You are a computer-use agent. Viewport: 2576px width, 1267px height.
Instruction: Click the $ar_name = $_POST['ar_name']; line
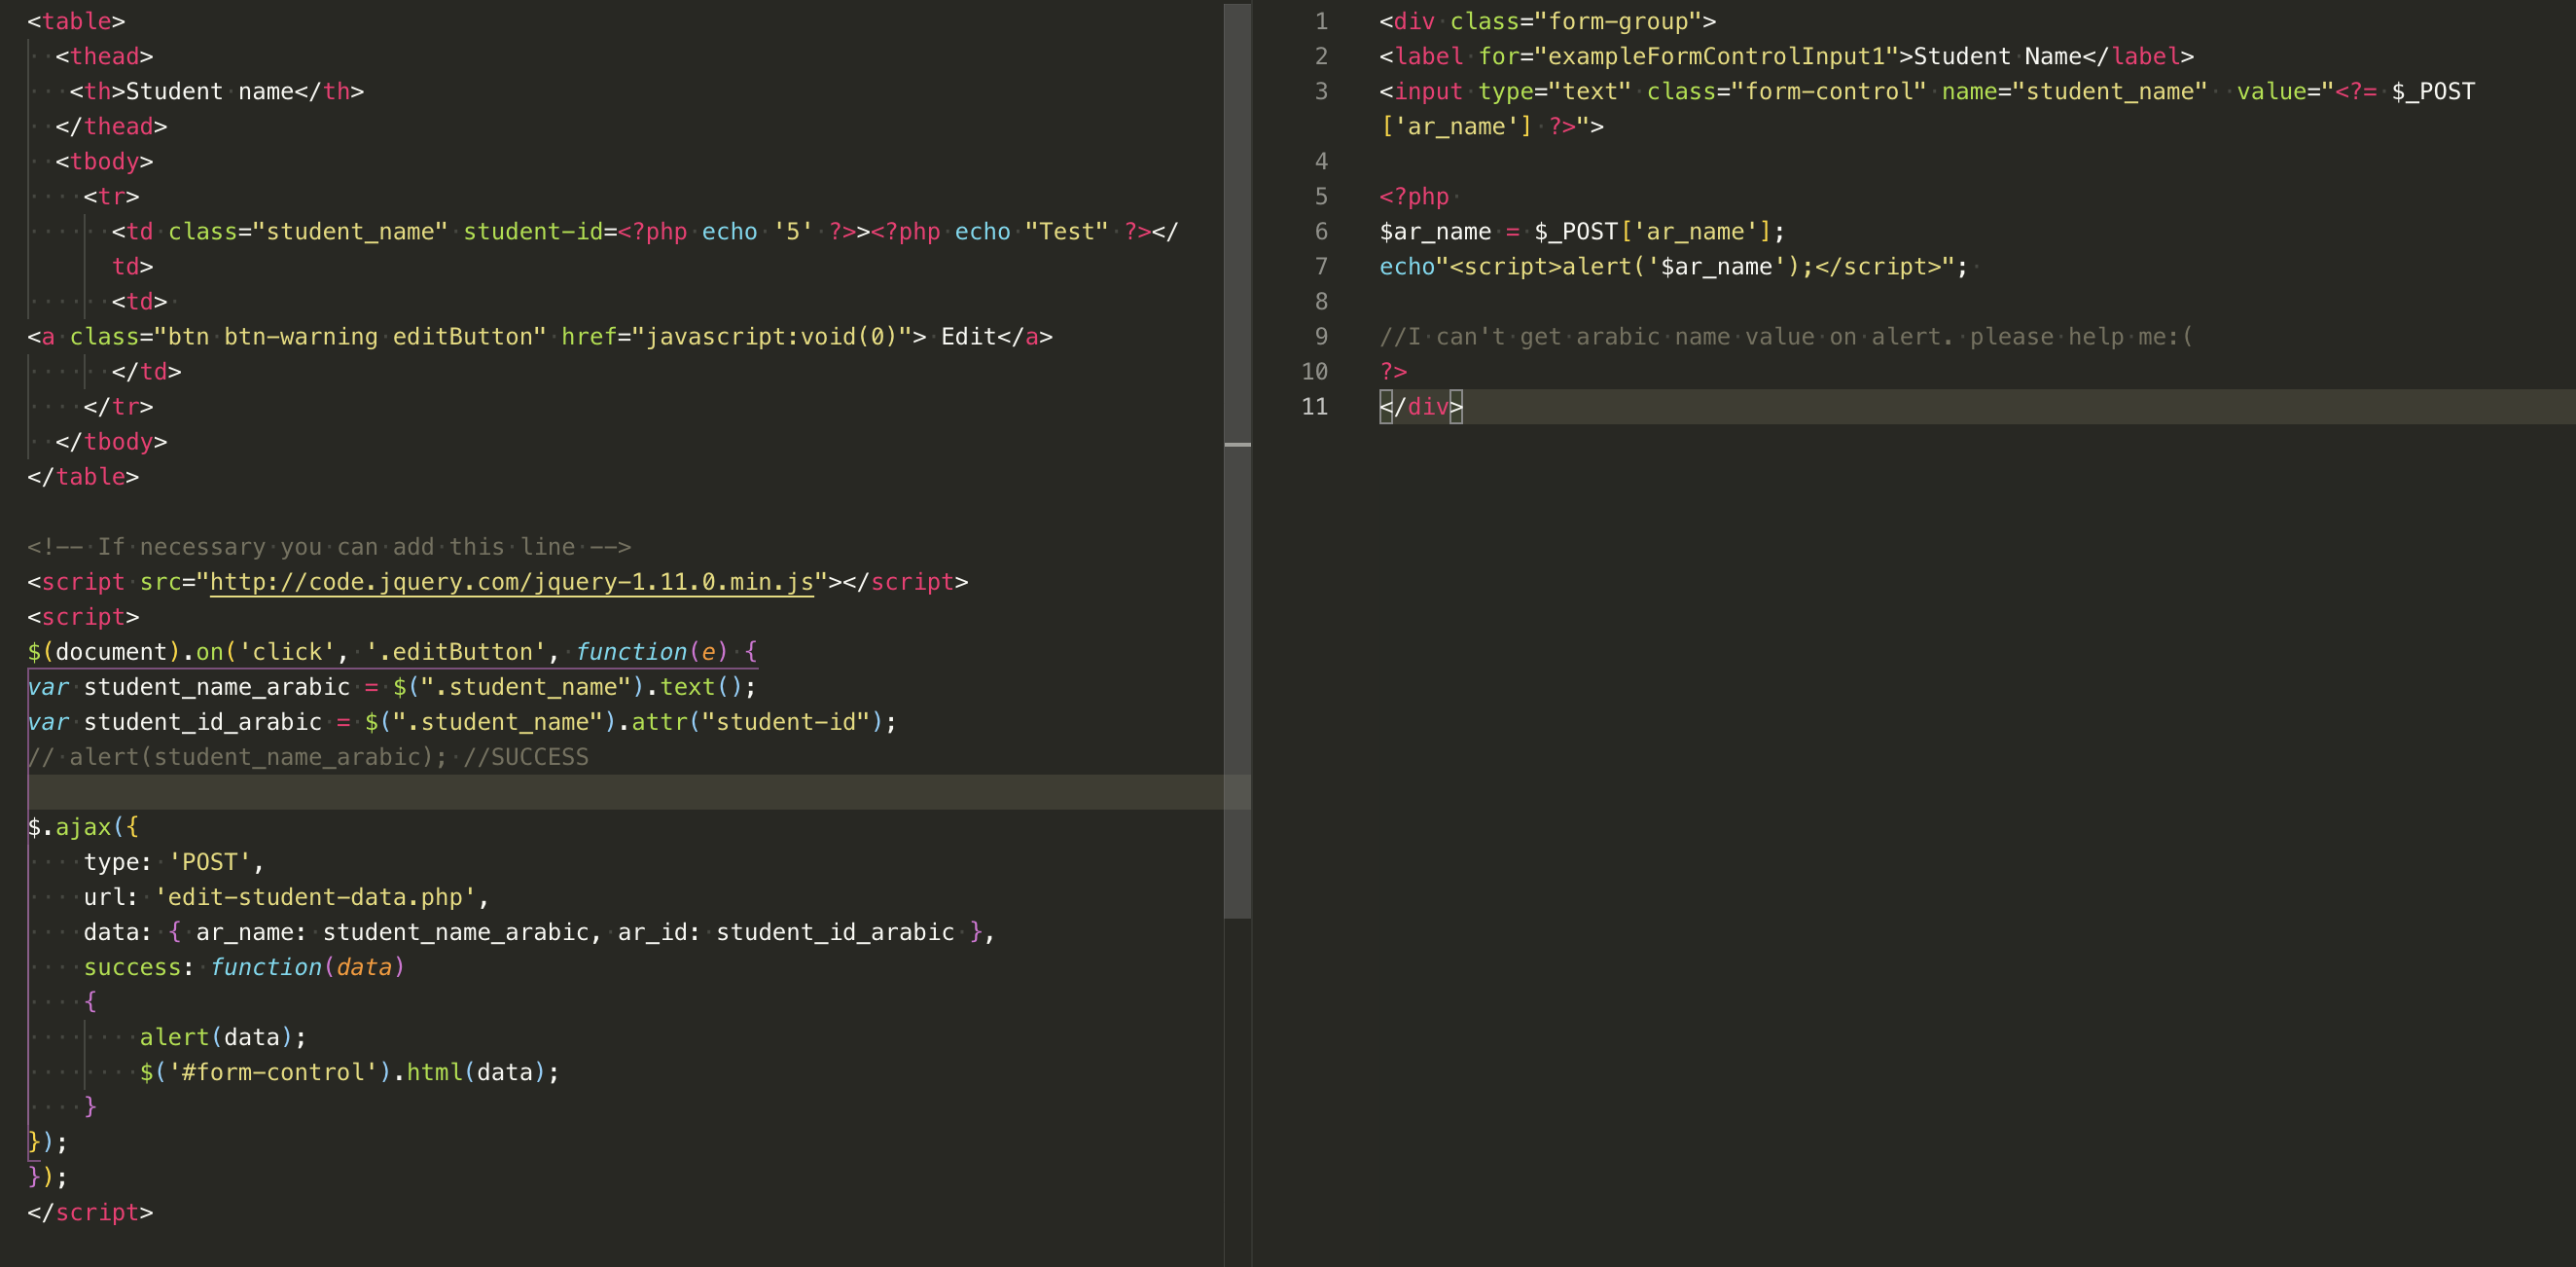1582,231
